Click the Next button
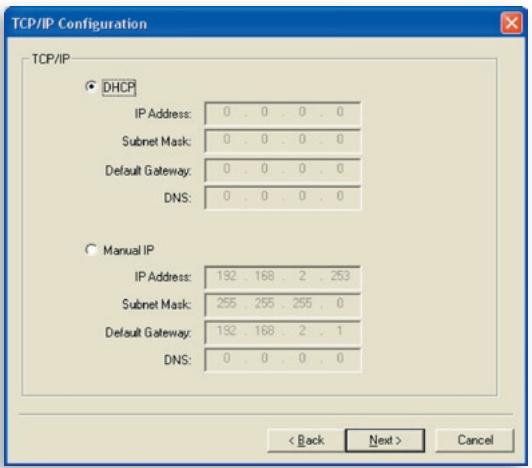Viewport: 532px width, 468px height. [x=385, y=440]
